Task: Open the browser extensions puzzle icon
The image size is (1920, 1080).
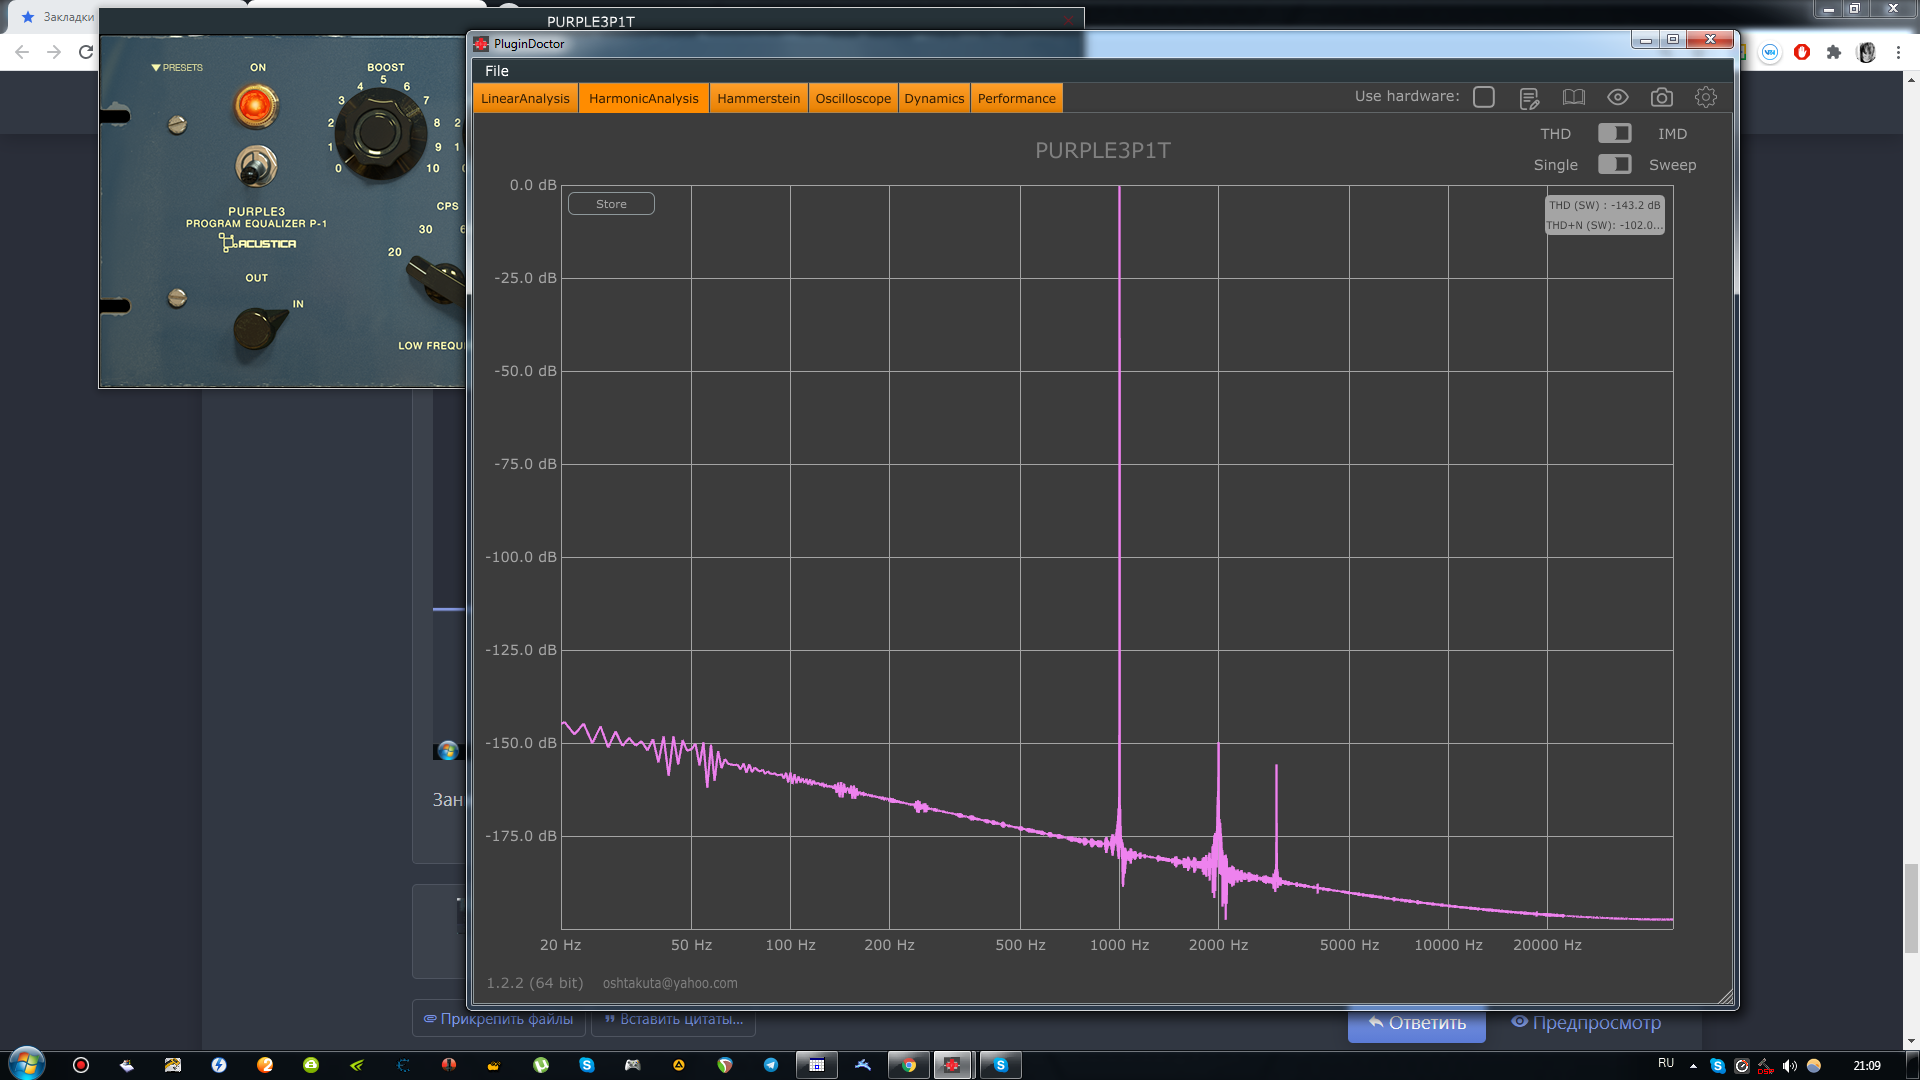Action: click(1834, 52)
